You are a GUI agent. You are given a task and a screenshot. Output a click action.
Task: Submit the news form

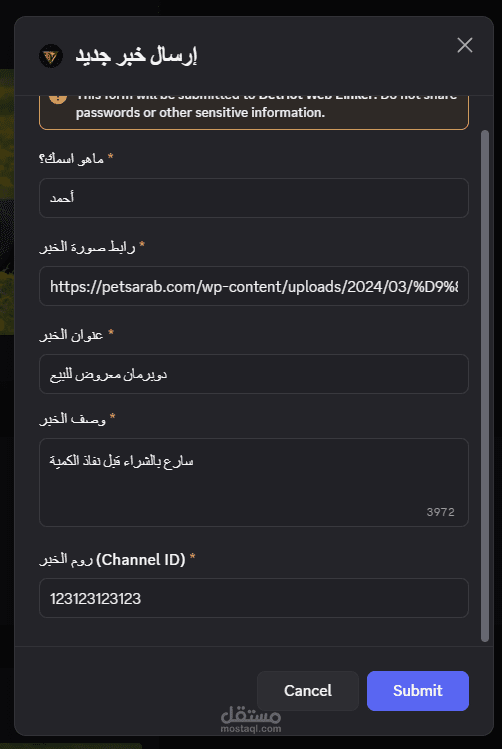pyautogui.click(x=418, y=691)
